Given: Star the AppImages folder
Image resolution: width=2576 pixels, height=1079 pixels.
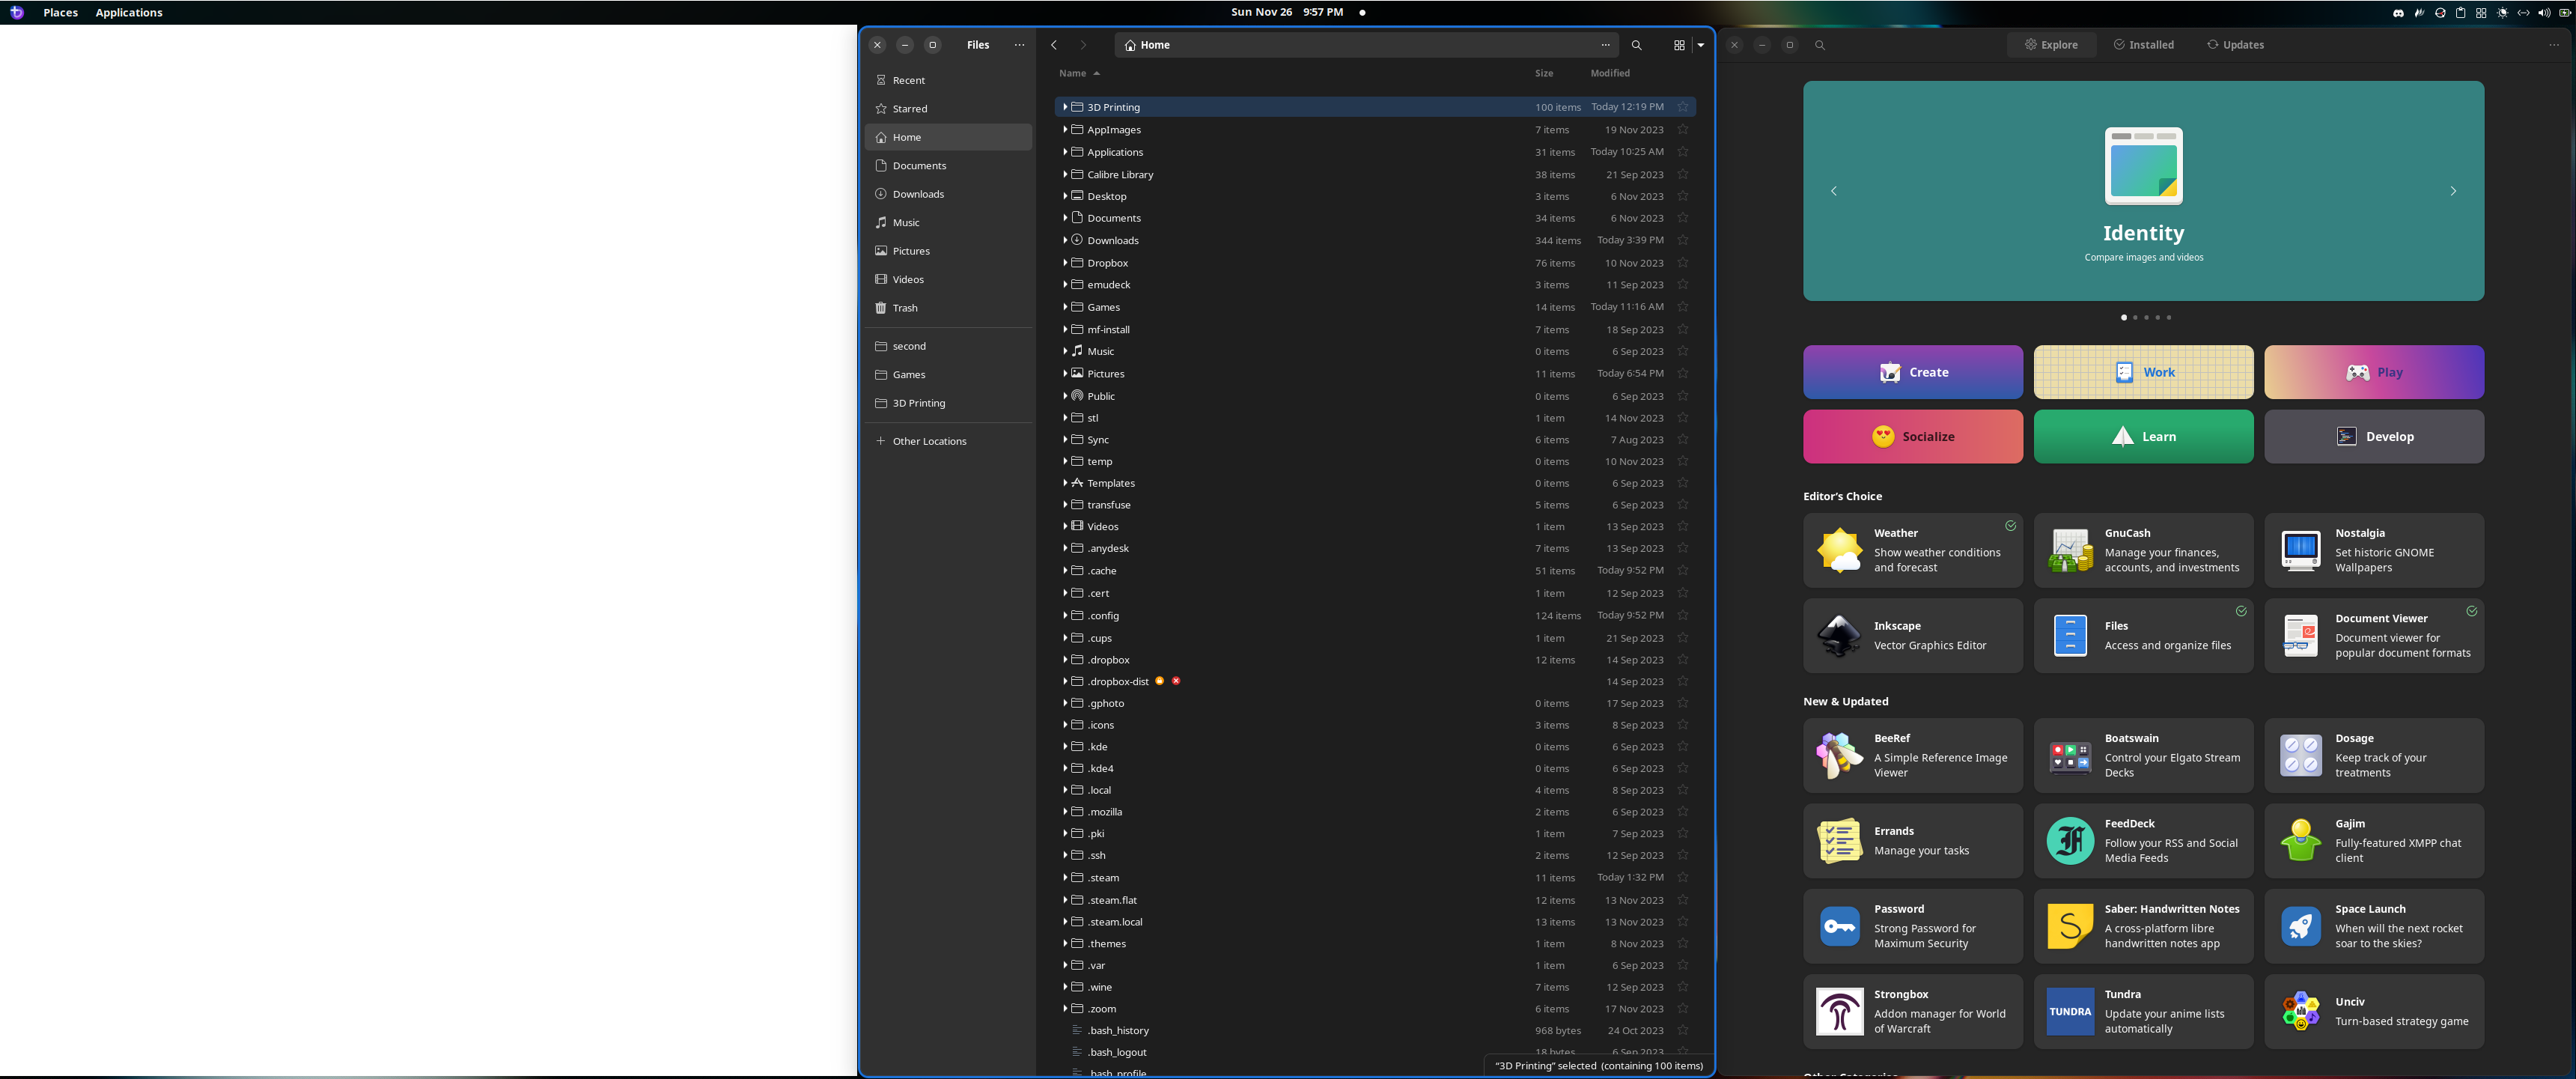Looking at the screenshot, I should coord(1683,130).
